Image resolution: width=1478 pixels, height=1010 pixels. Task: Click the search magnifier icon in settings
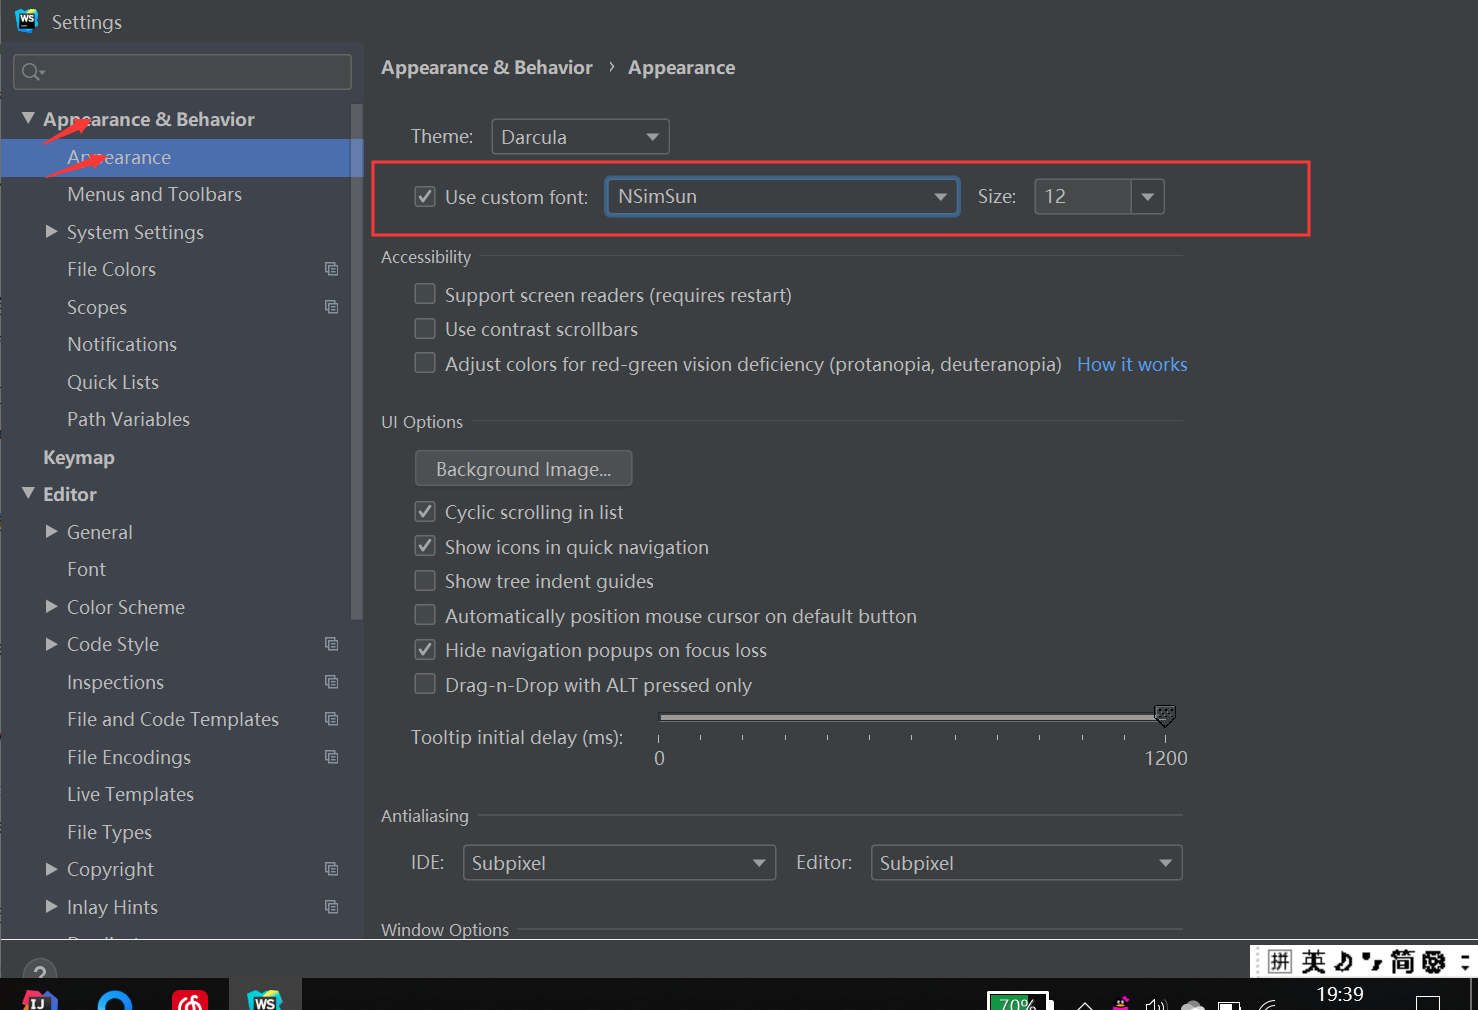pos(33,72)
